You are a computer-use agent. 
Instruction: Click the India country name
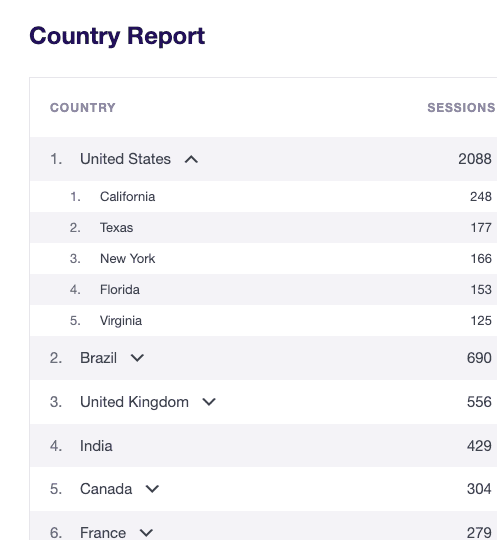point(96,446)
